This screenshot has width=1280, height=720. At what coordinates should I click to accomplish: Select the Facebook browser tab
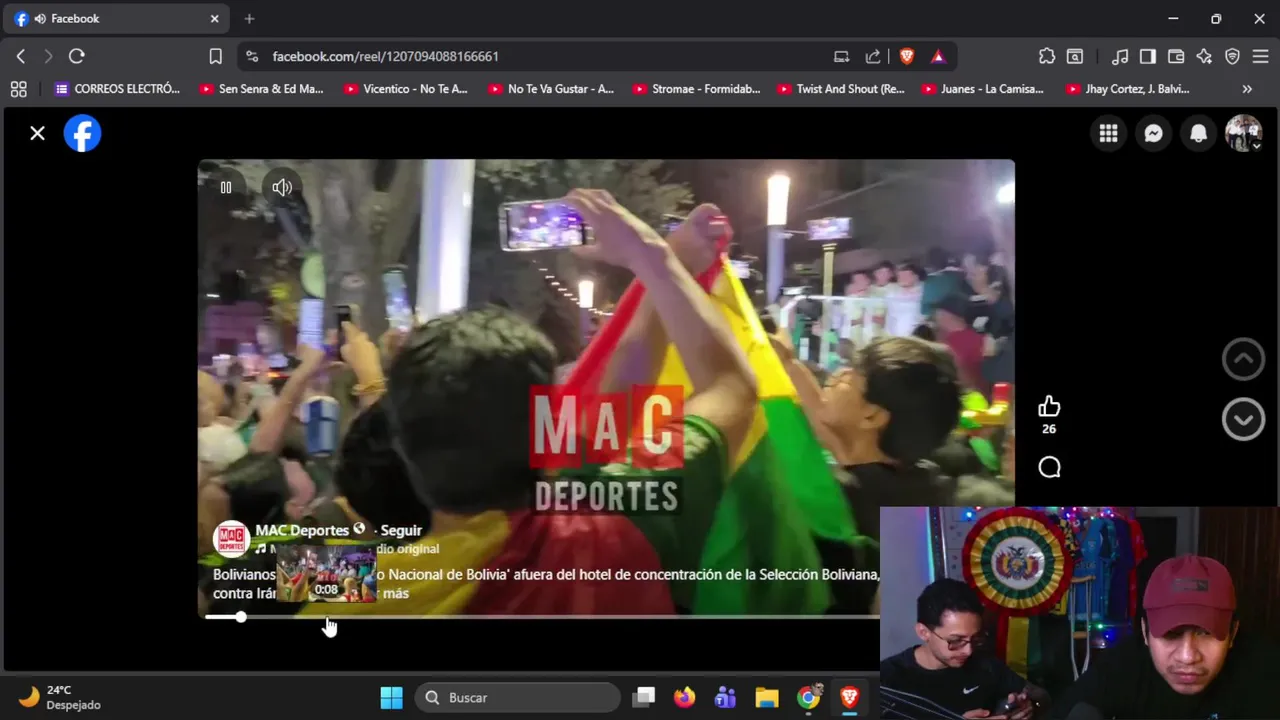(x=118, y=18)
